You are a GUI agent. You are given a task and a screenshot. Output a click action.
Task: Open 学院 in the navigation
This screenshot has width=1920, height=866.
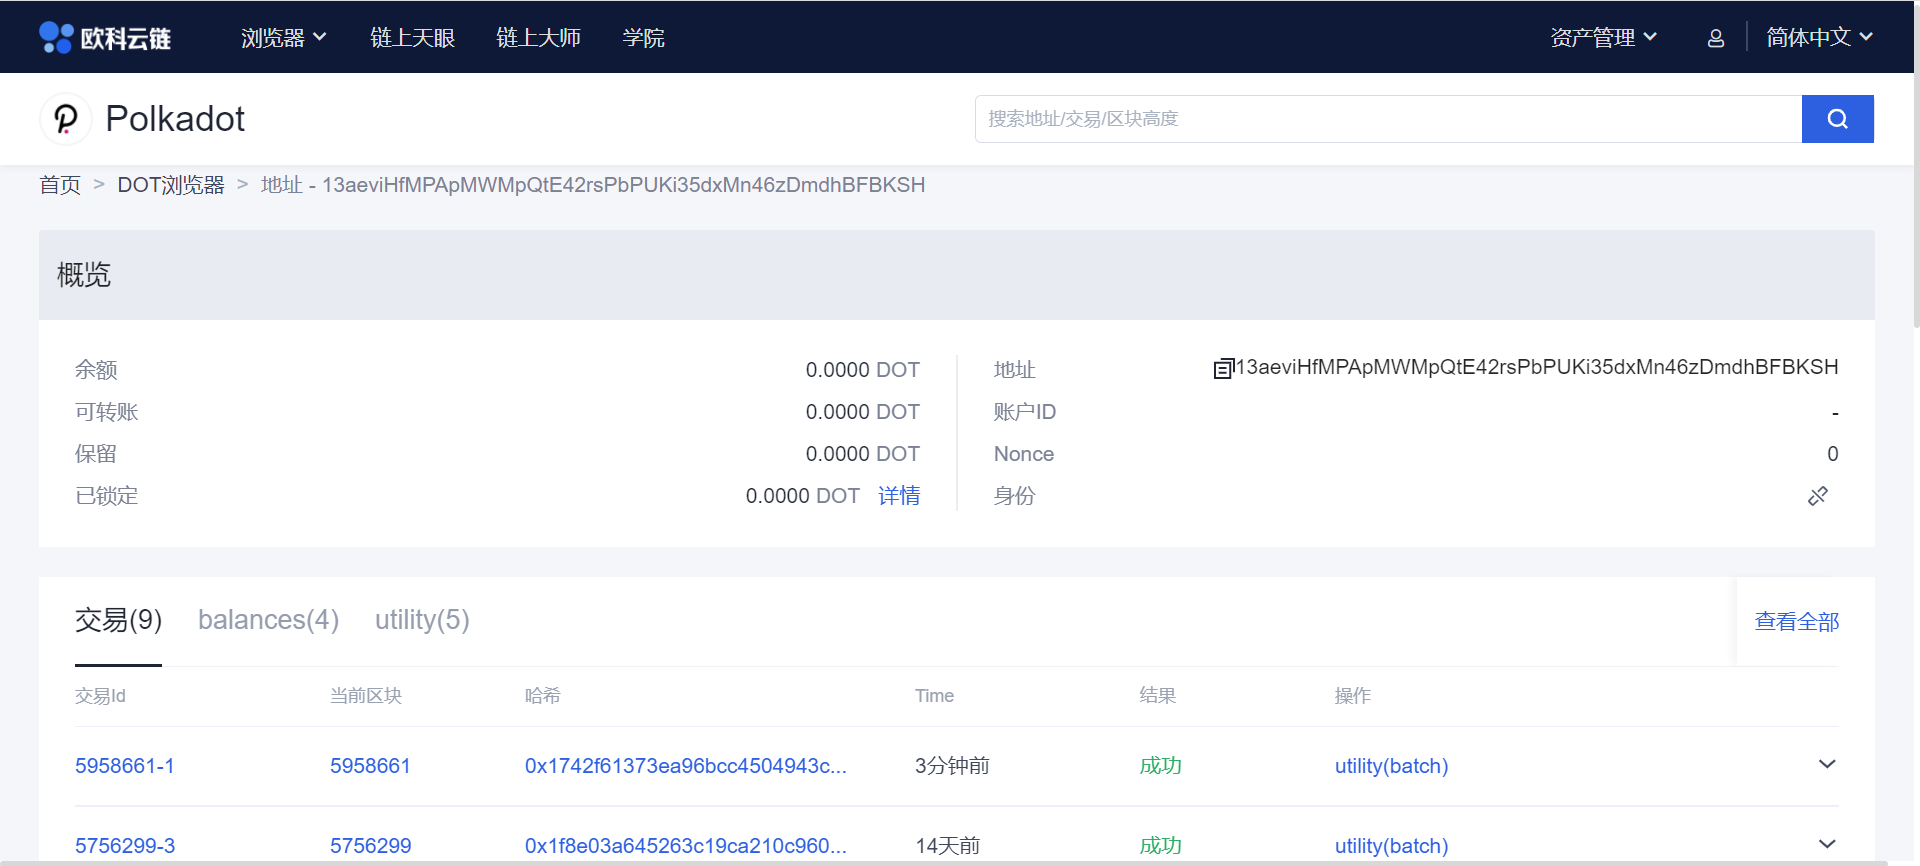tap(644, 38)
